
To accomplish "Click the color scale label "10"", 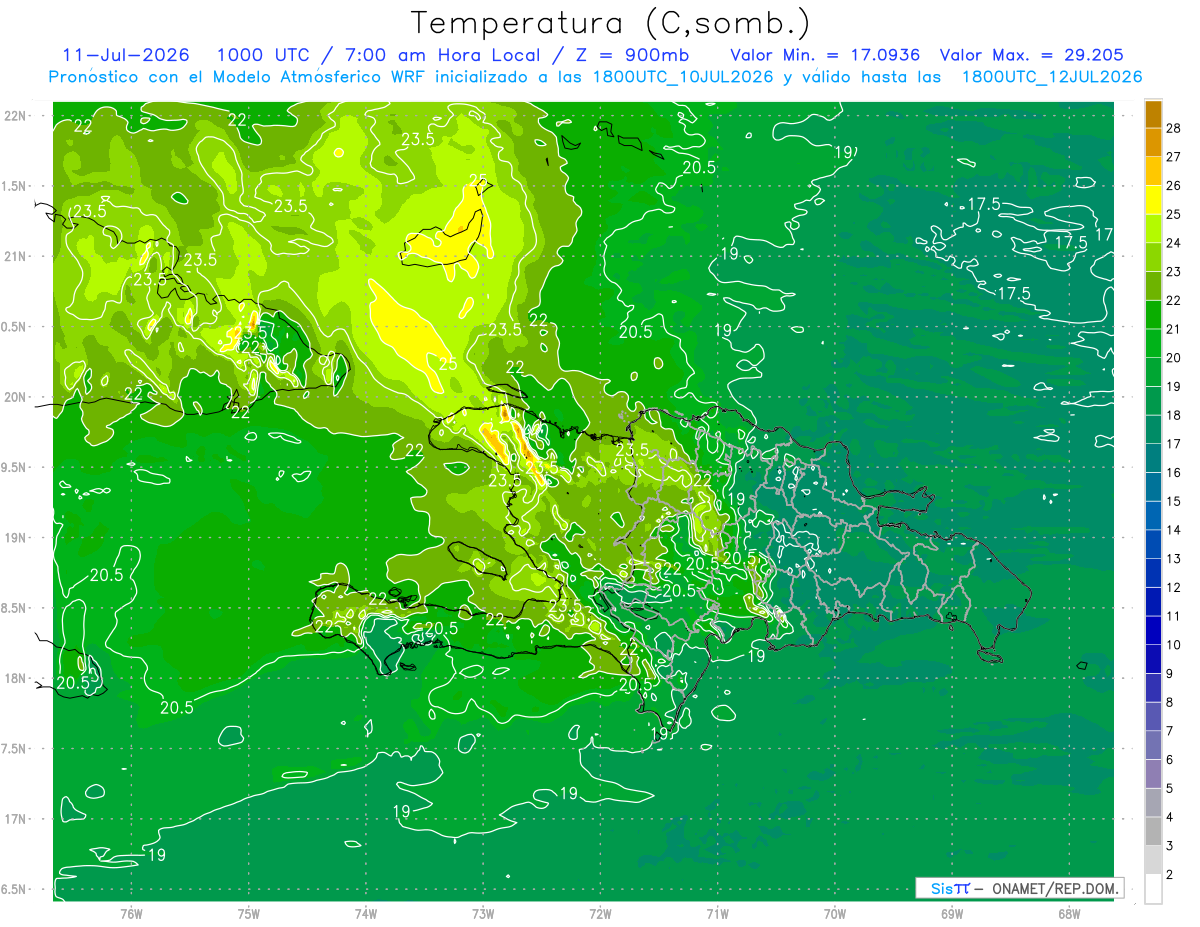I will 1173,645.
